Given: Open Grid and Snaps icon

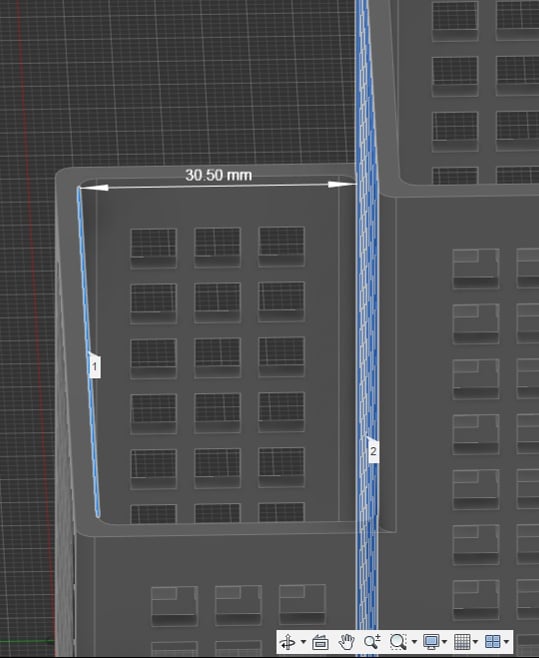Looking at the screenshot, I should [x=462, y=642].
